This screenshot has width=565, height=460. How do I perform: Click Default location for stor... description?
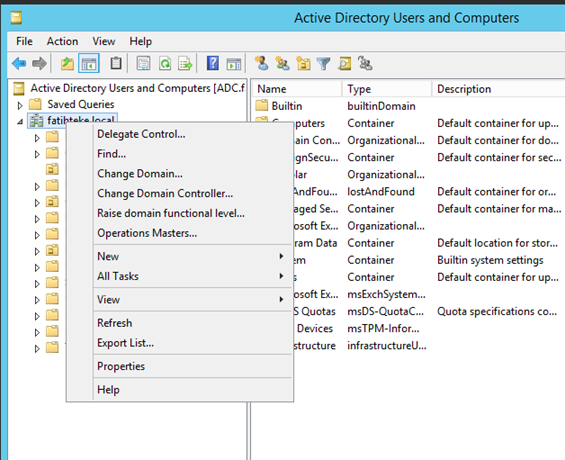(x=497, y=243)
